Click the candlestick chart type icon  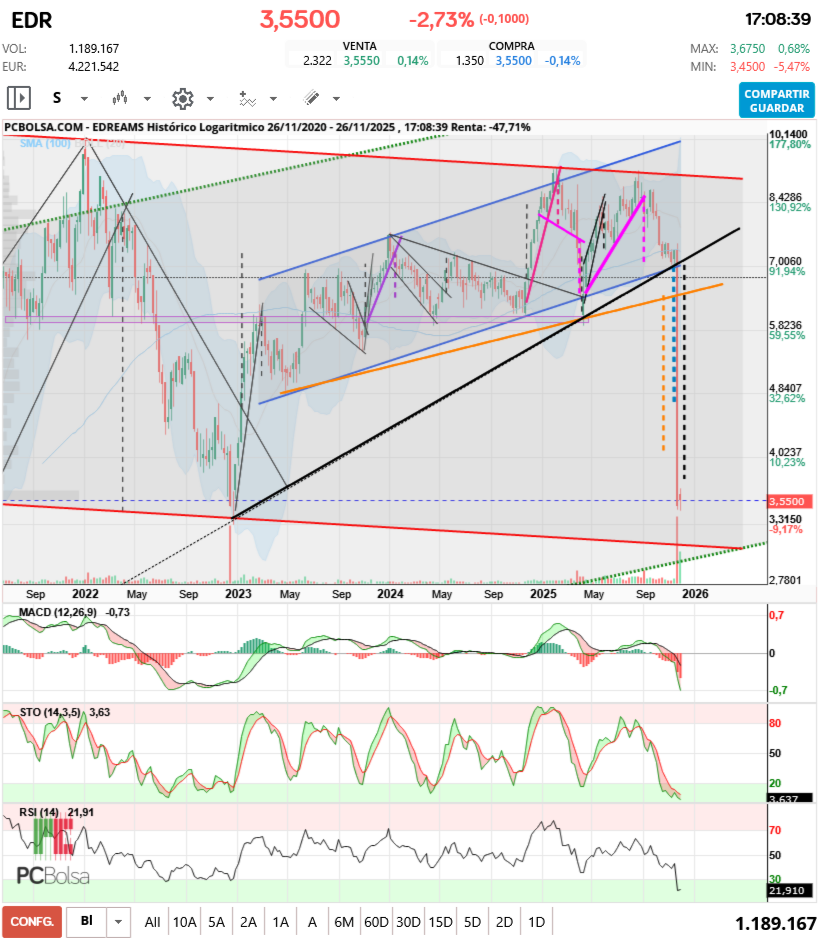coord(121,98)
